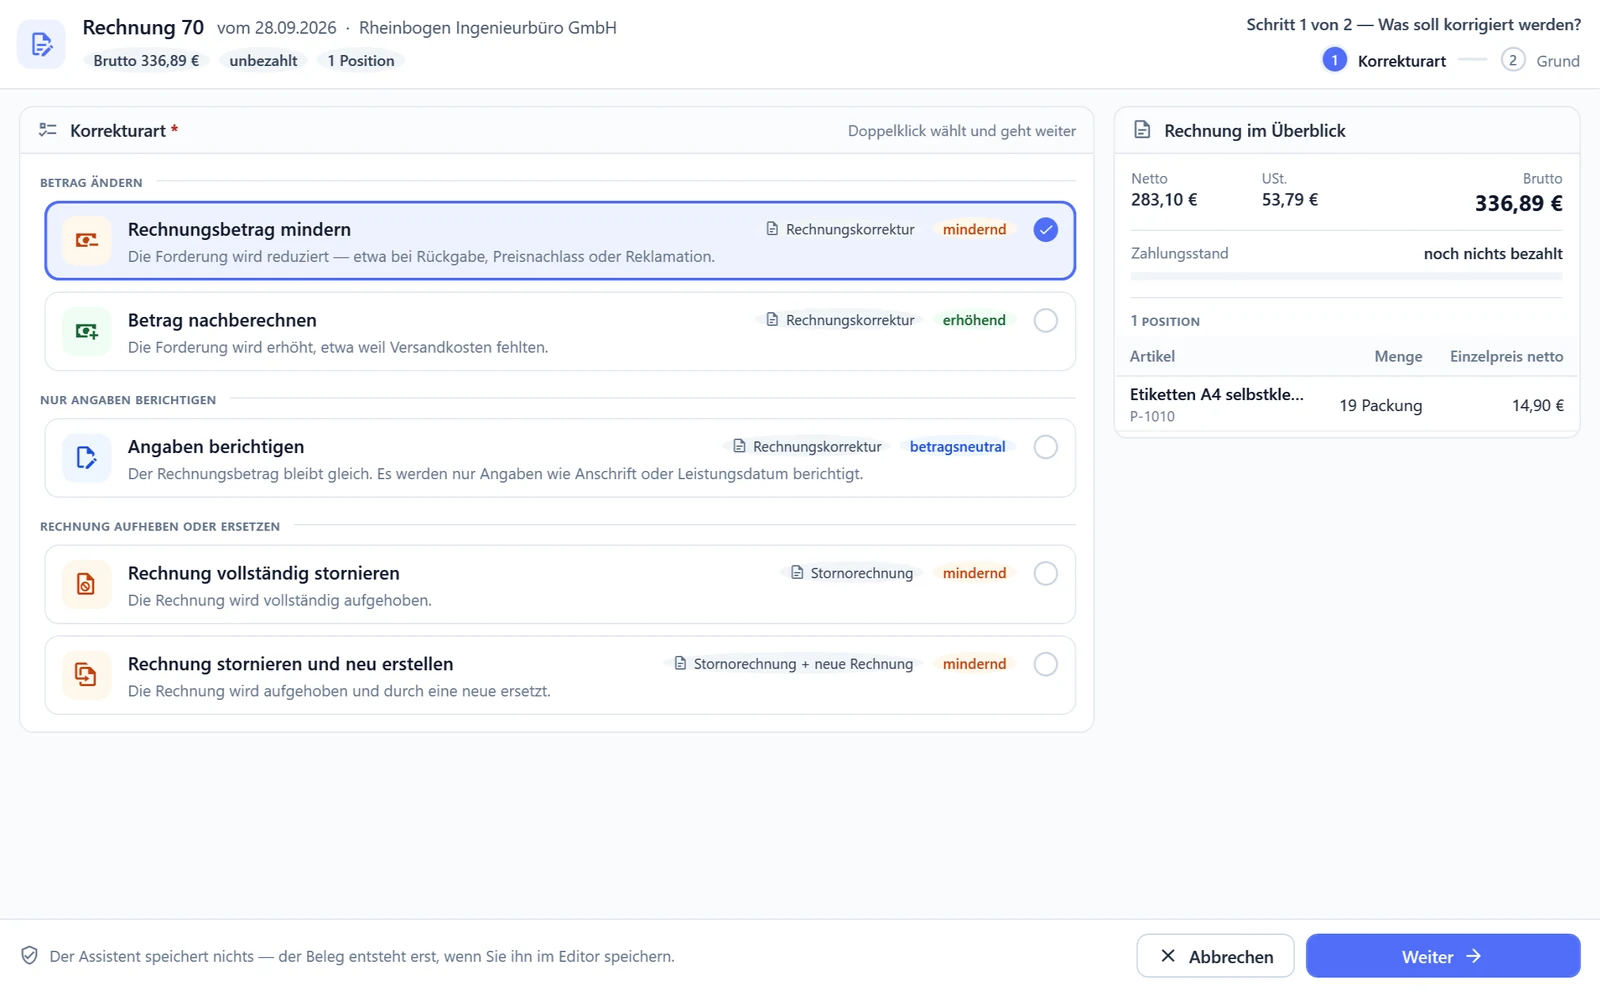Screen dimensions: 1600x990
Task: Click the Netto value '283,10 €'
Action: (x=1164, y=200)
